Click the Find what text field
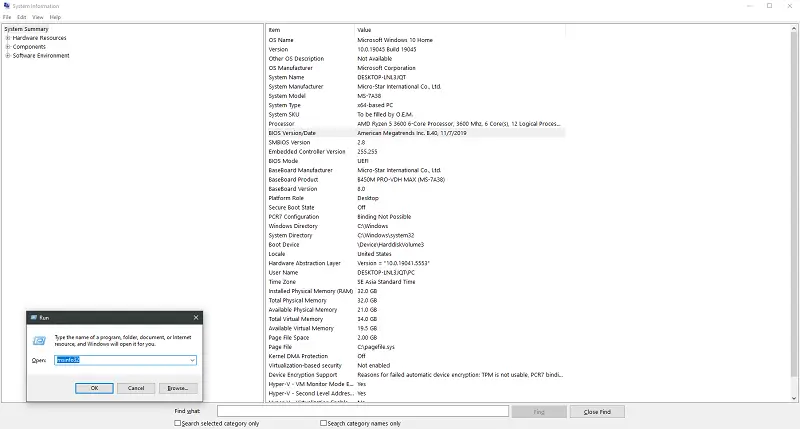This screenshot has height=429, width=800. point(362,411)
